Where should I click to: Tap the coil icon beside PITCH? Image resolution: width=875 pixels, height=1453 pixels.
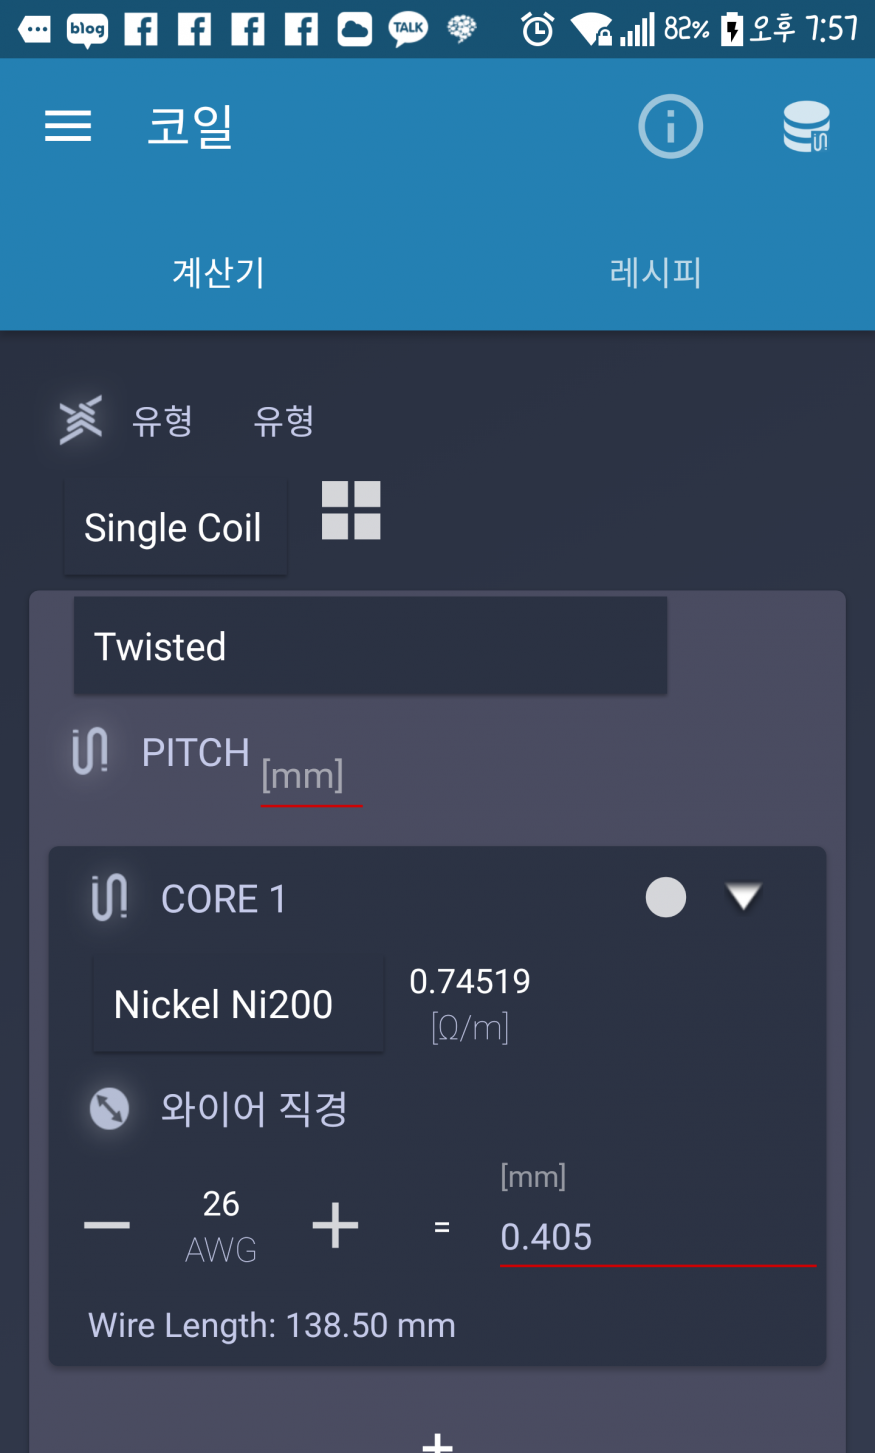(x=90, y=752)
